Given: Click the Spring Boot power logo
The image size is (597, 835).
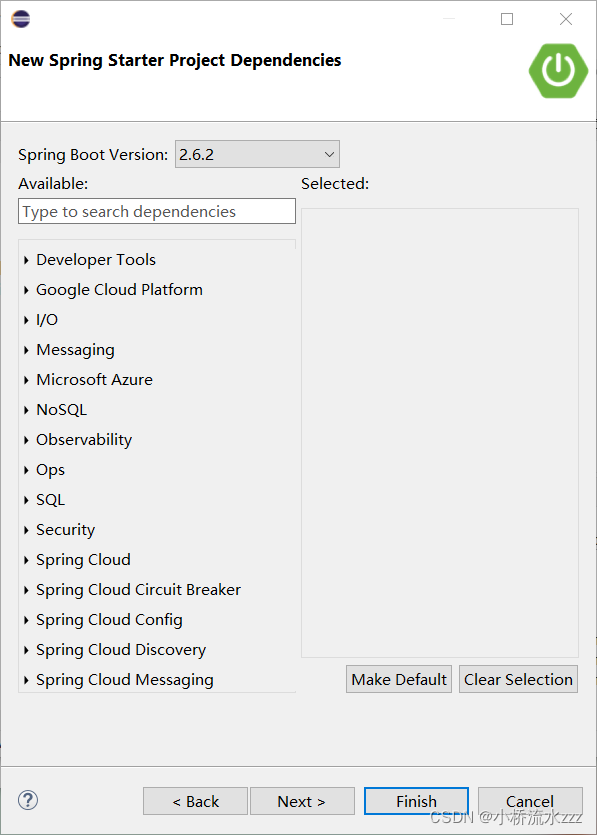Looking at the screenshot, I should coord(558,71).
